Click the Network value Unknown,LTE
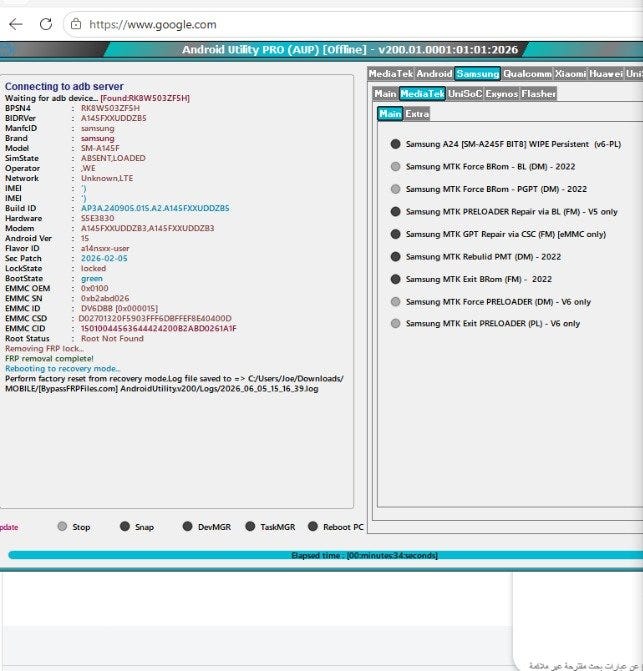Image resolution: width=643 pixels, height=671 pixels. coord(107,178)
